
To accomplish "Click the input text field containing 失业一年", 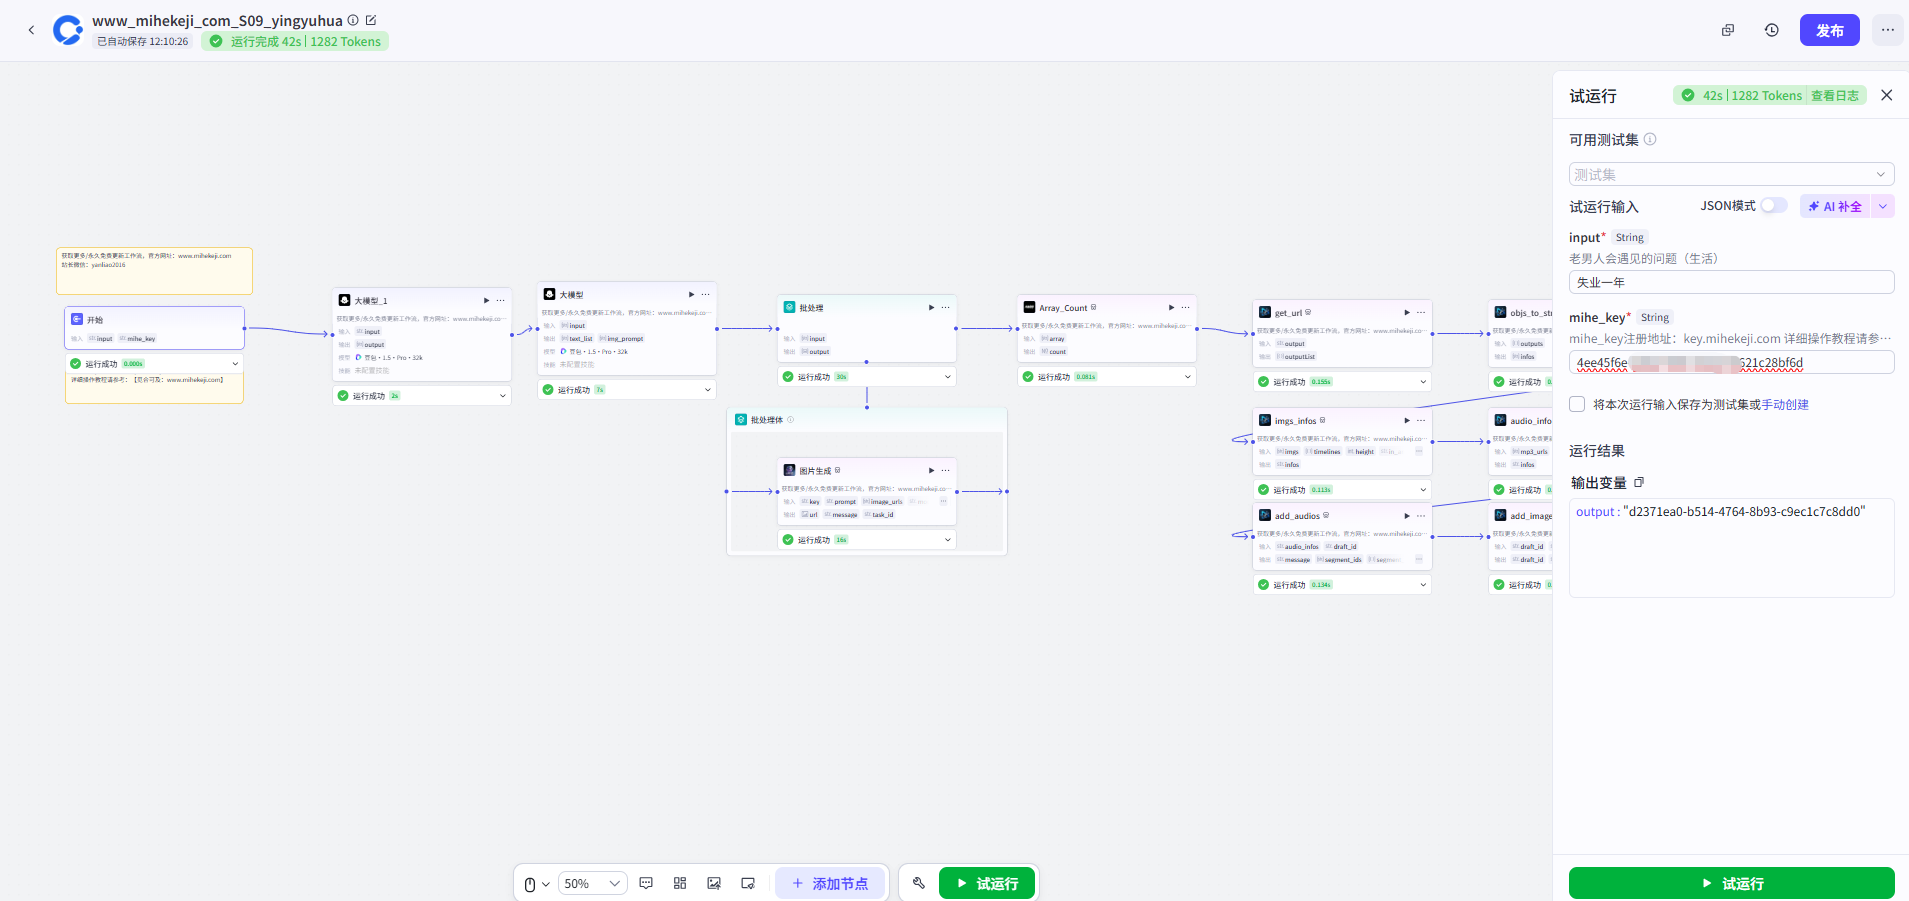I will point(1731,282).
